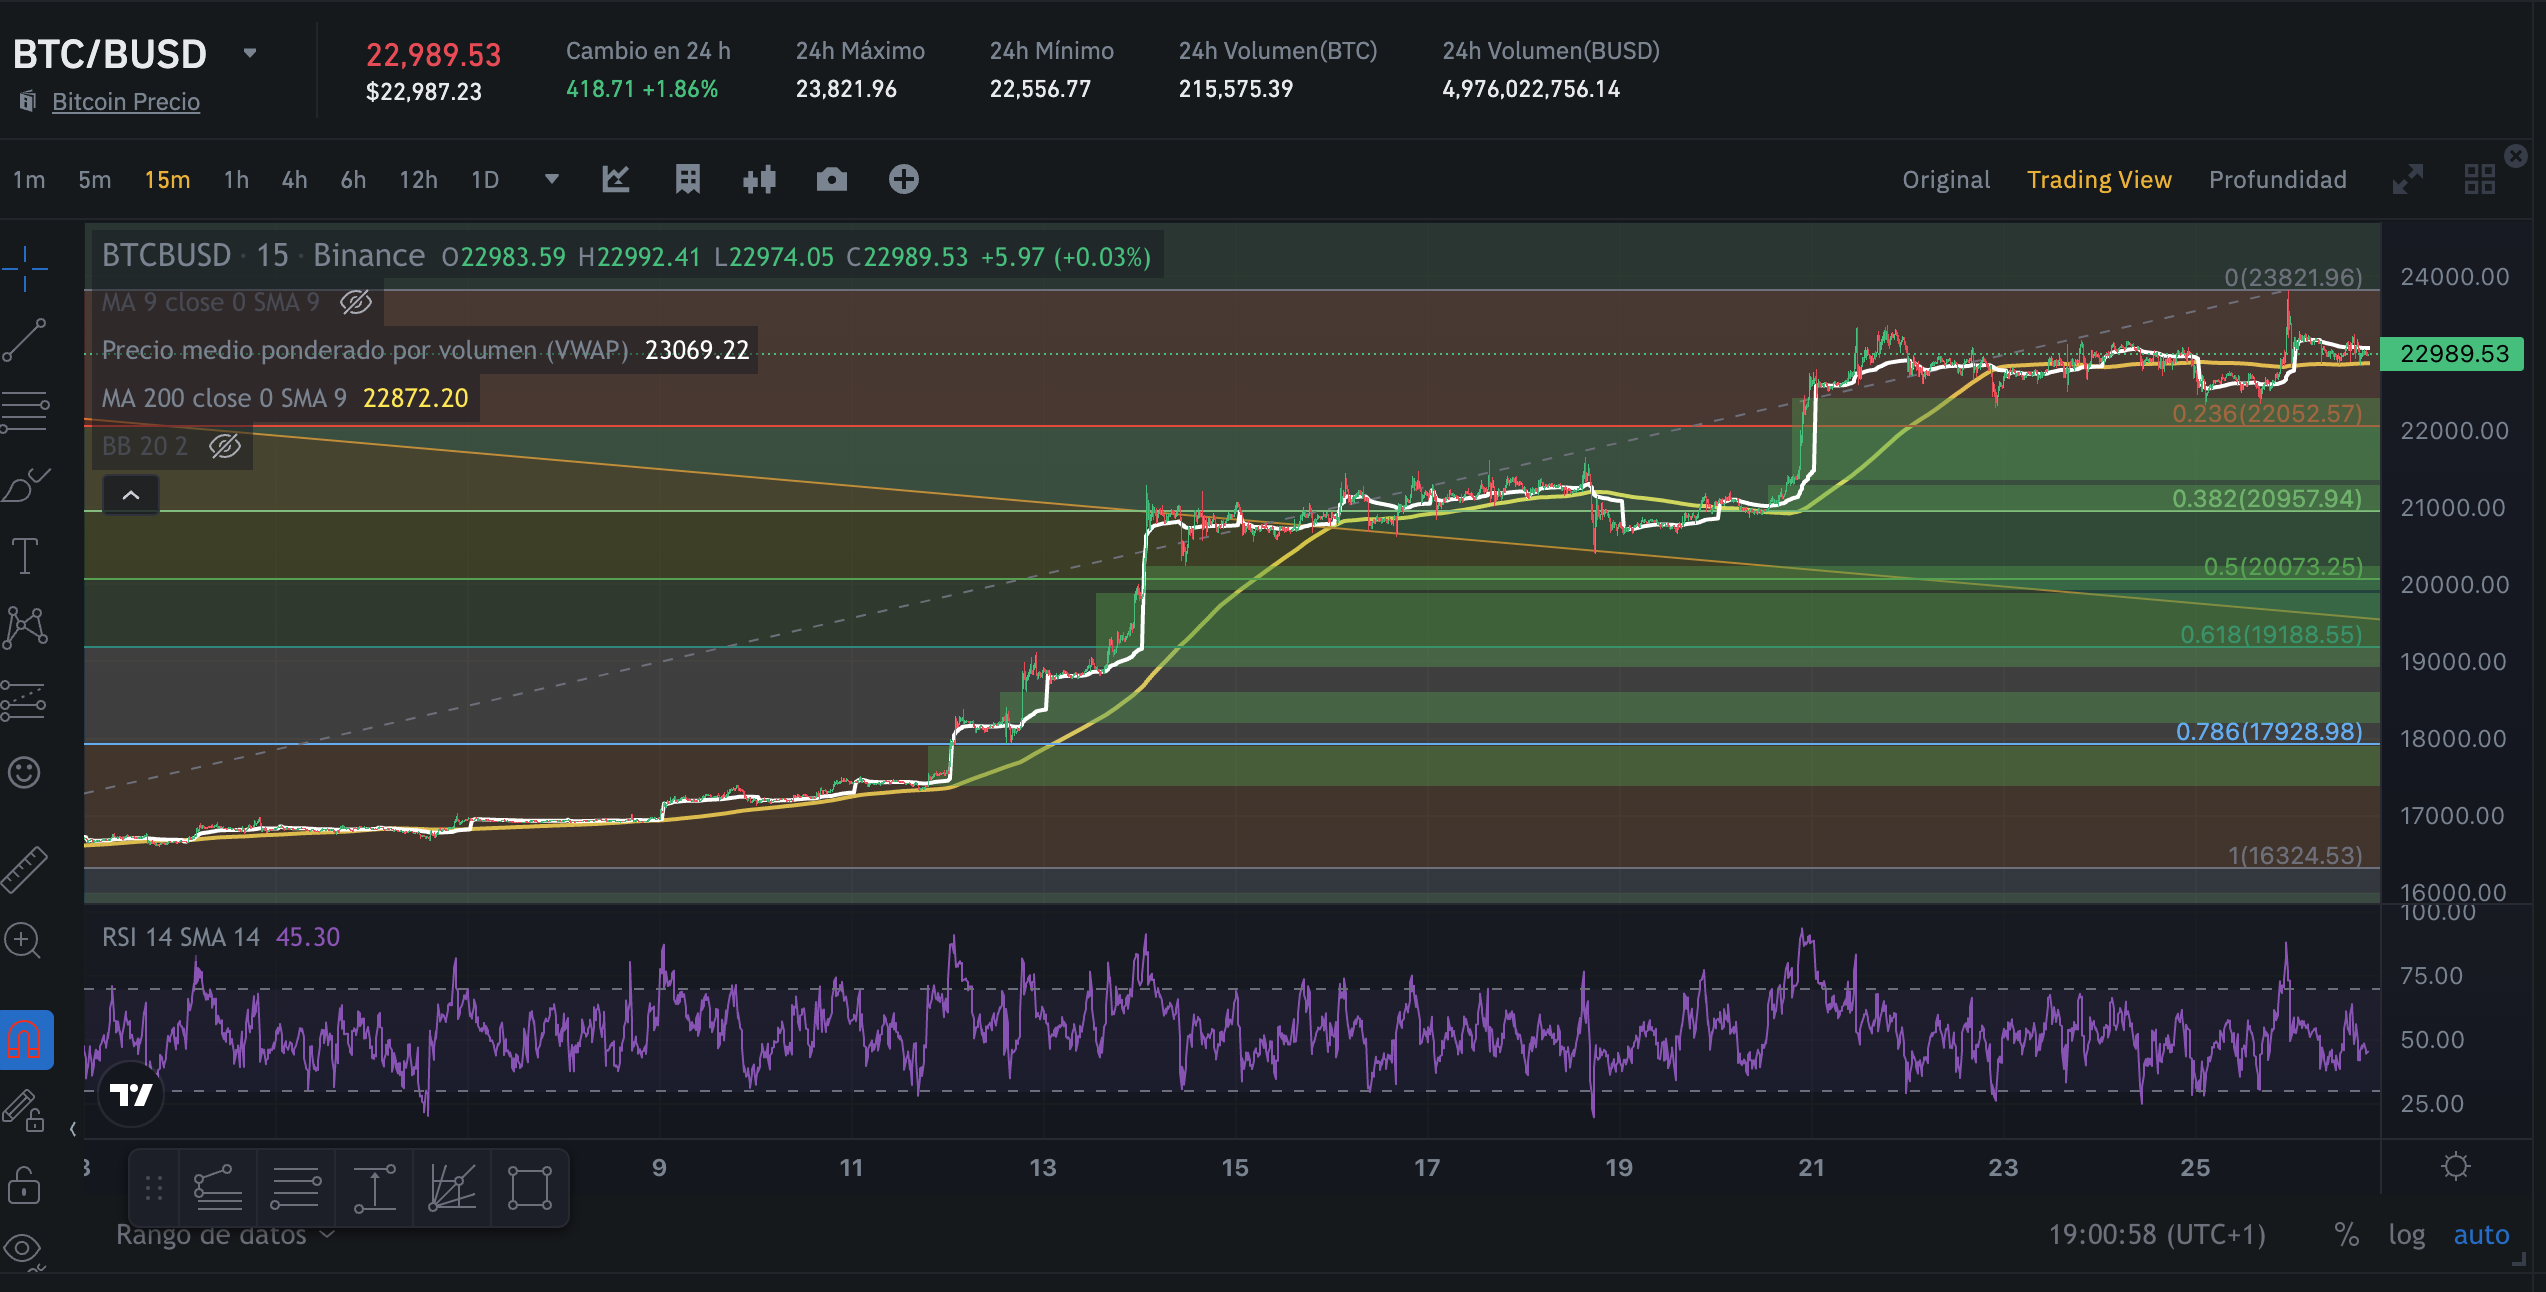Select the brush drawing tool
This screenshot has width=2546, height=1292.
[x=25, y=485]
